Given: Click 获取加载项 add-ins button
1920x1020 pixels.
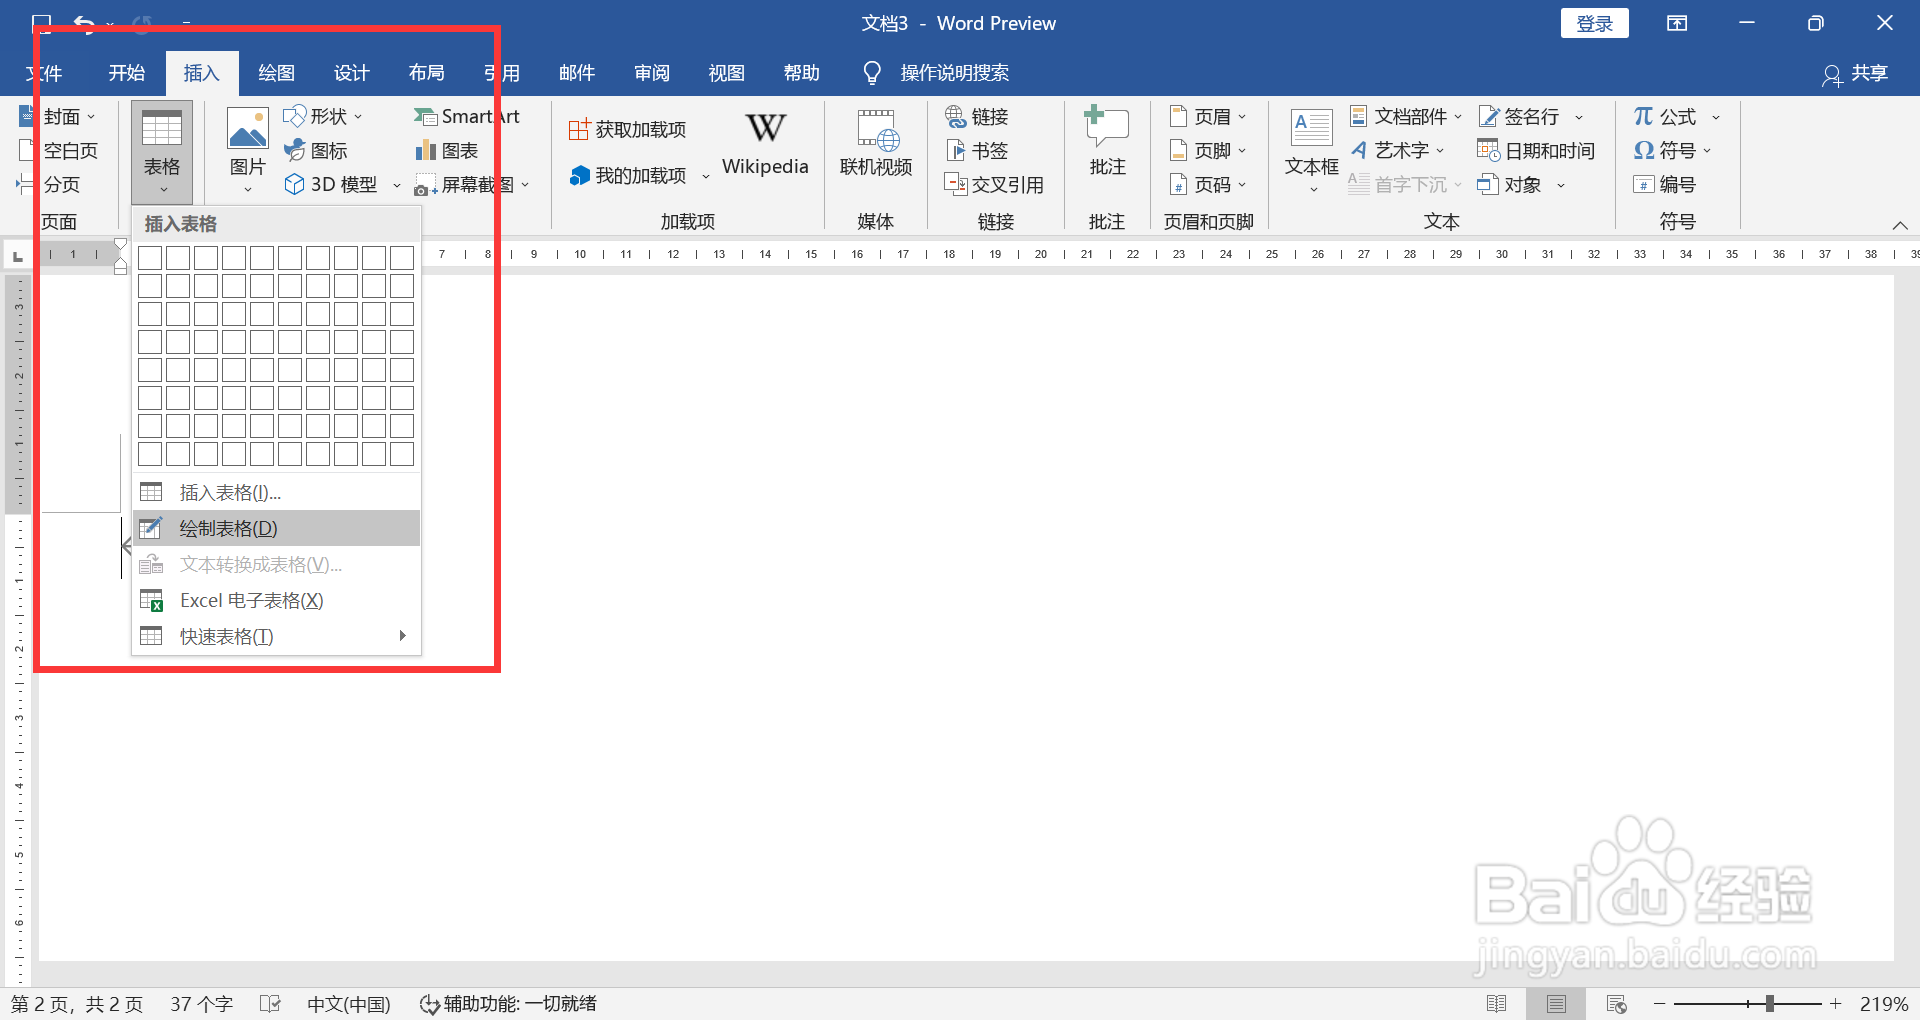Looking at the screenshot, I should point(628,130).
